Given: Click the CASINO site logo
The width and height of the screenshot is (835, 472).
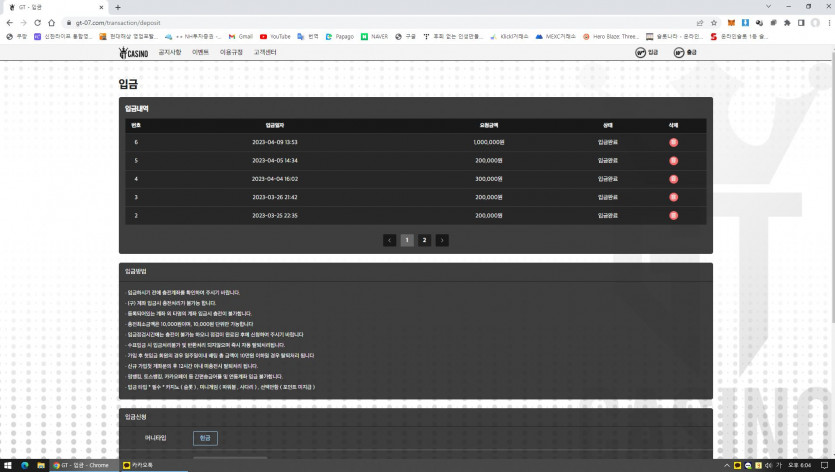Looking at the screenshot, I should click(x=133, y=52).
